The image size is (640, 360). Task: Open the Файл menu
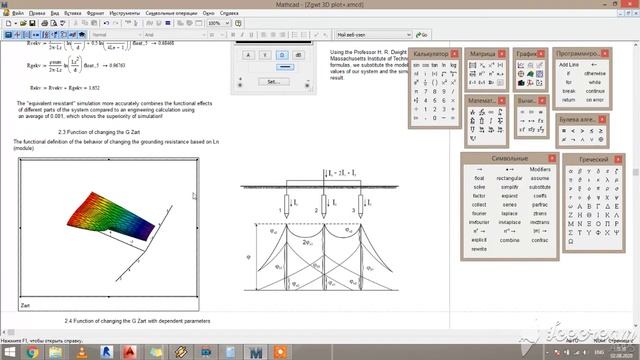pyautogui.click(x=18, y=13)
